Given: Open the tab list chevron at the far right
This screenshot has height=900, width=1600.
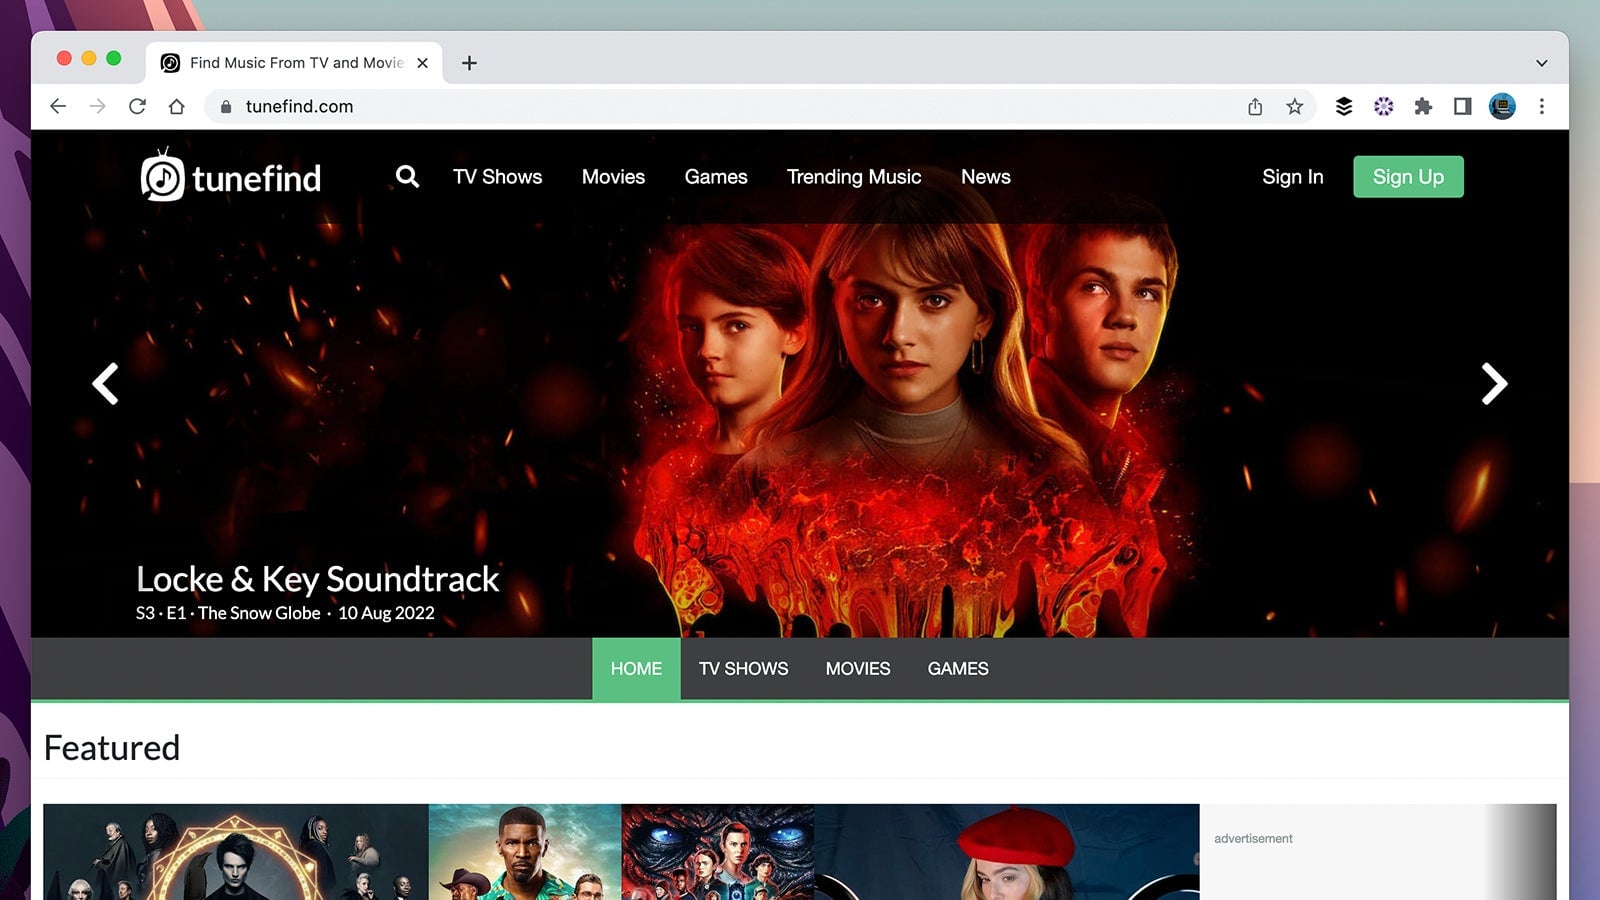Looking at the screenshot, I should (1540, 62).
